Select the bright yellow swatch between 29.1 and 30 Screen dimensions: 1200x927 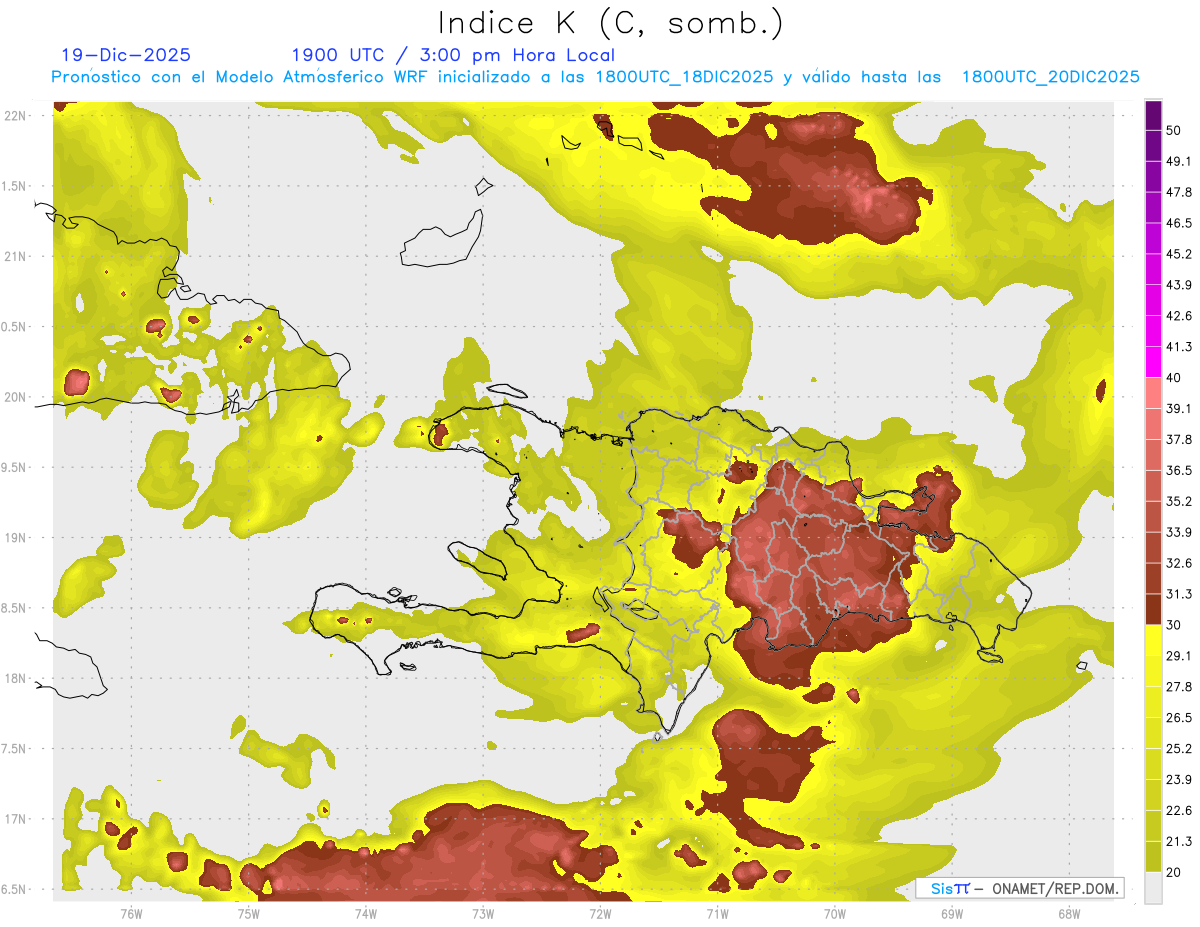[x=1154, y=641]
